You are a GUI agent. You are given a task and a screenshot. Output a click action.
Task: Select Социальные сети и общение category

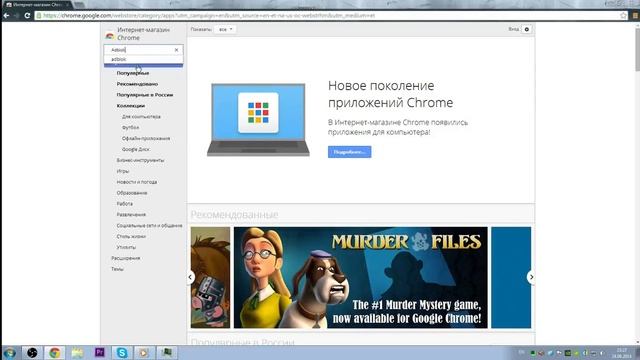click(x=149, y=225)
